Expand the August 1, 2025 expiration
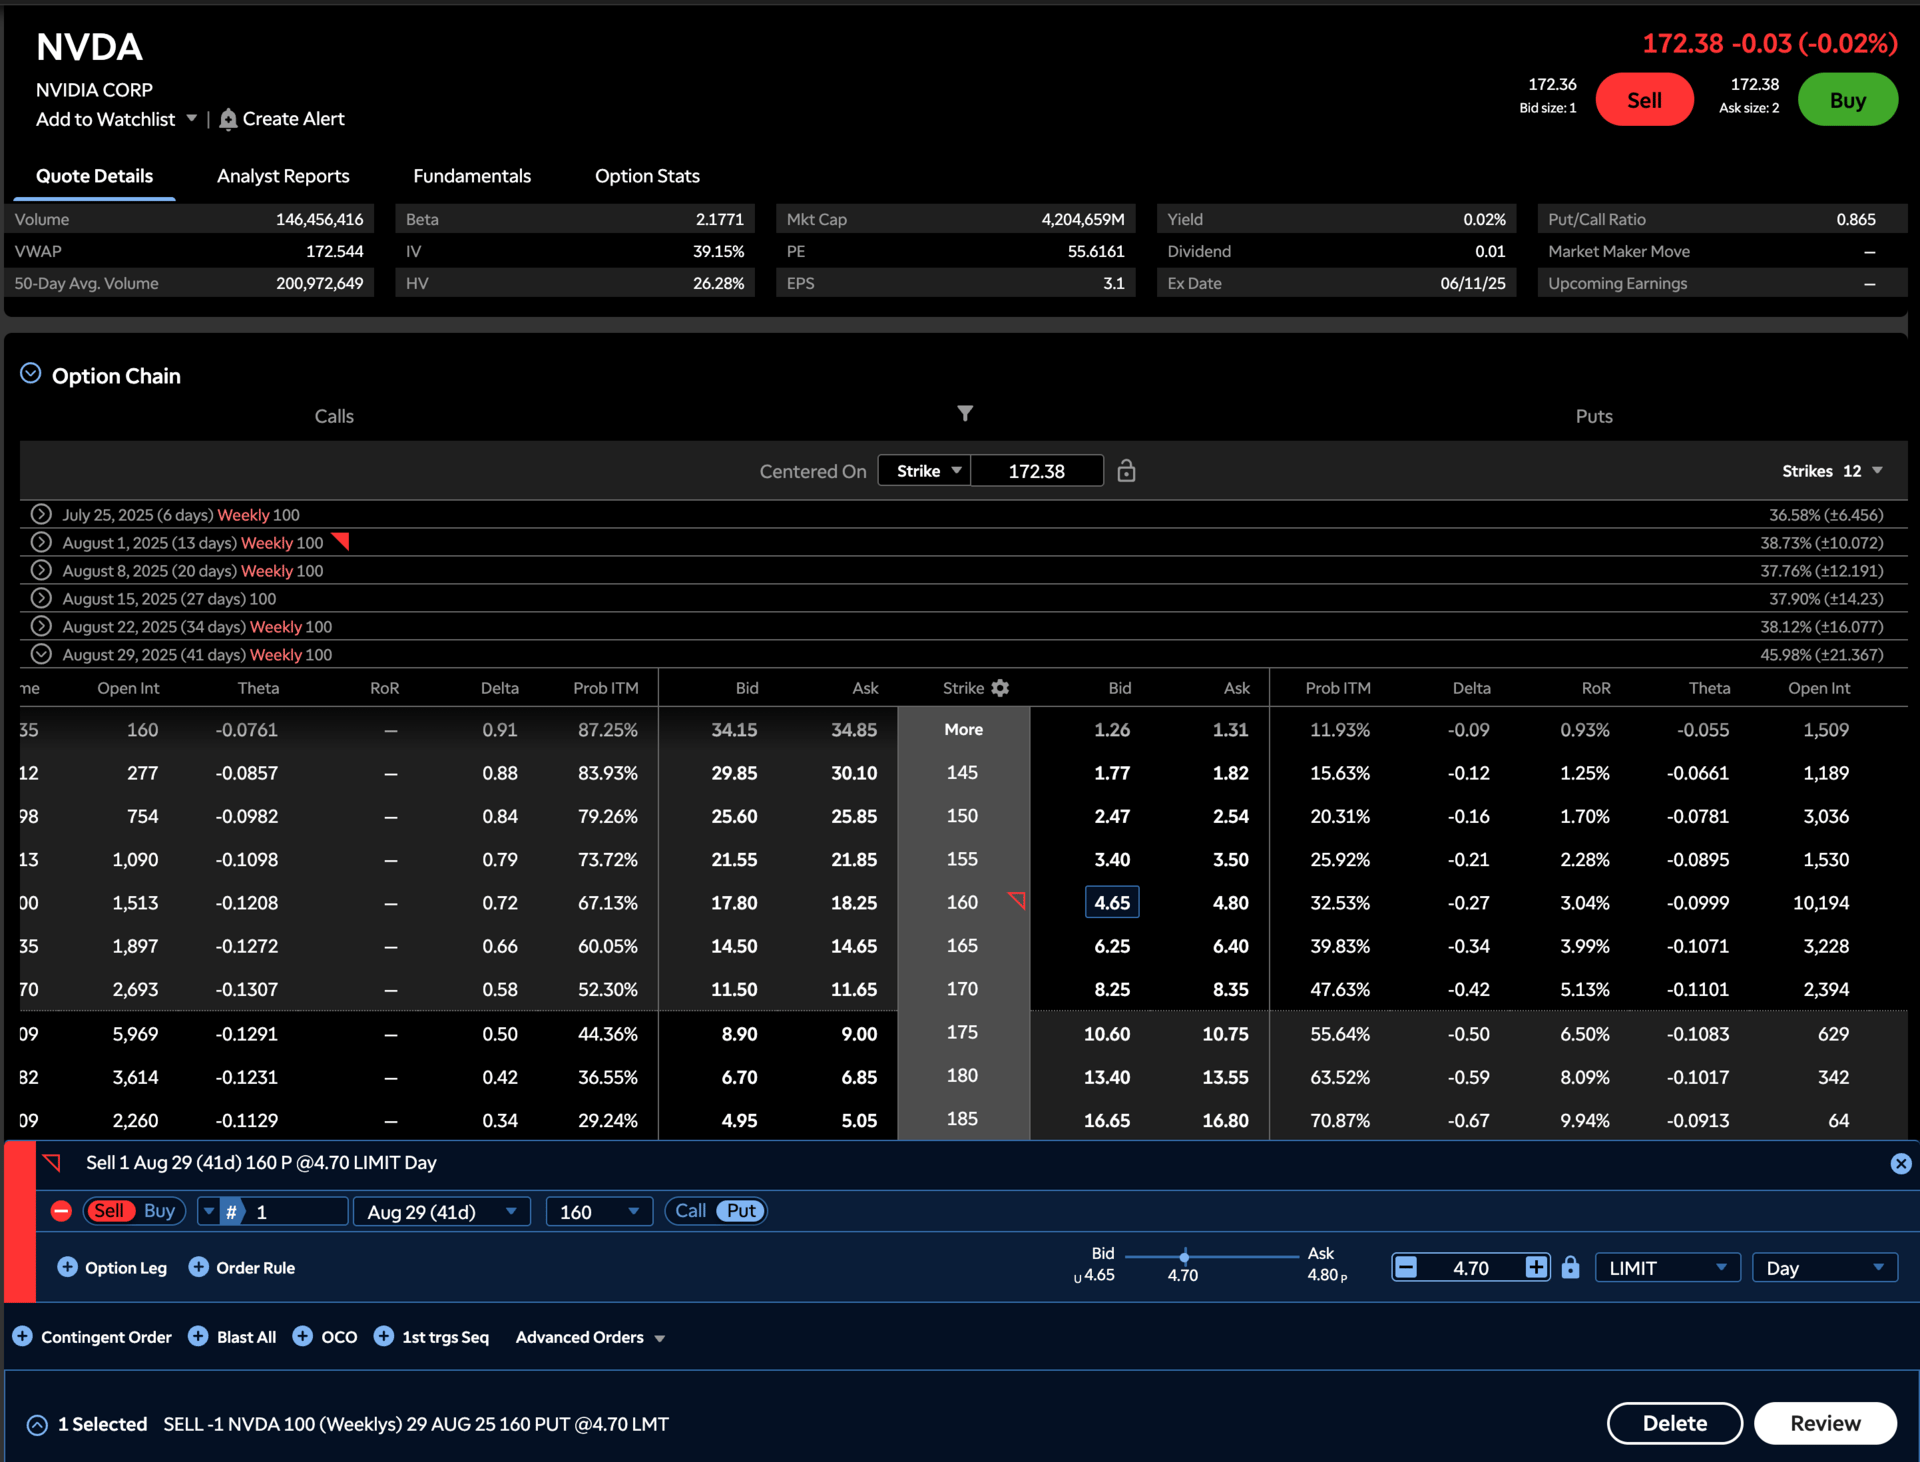 (x=41, y=542)
